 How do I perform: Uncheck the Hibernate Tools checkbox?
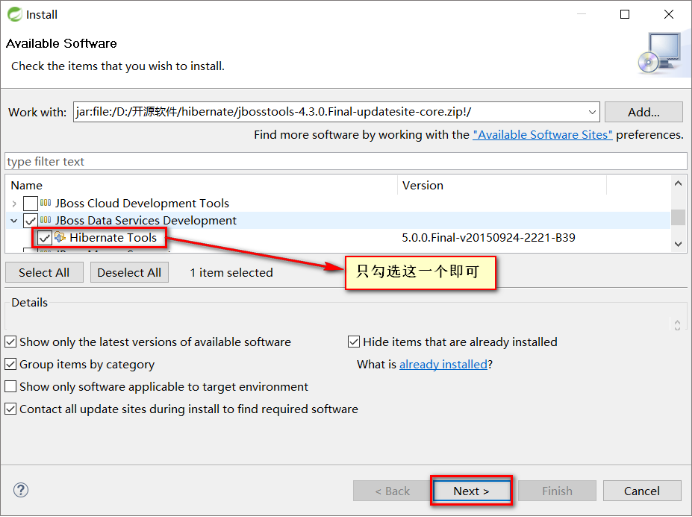[x=44, y=238]
